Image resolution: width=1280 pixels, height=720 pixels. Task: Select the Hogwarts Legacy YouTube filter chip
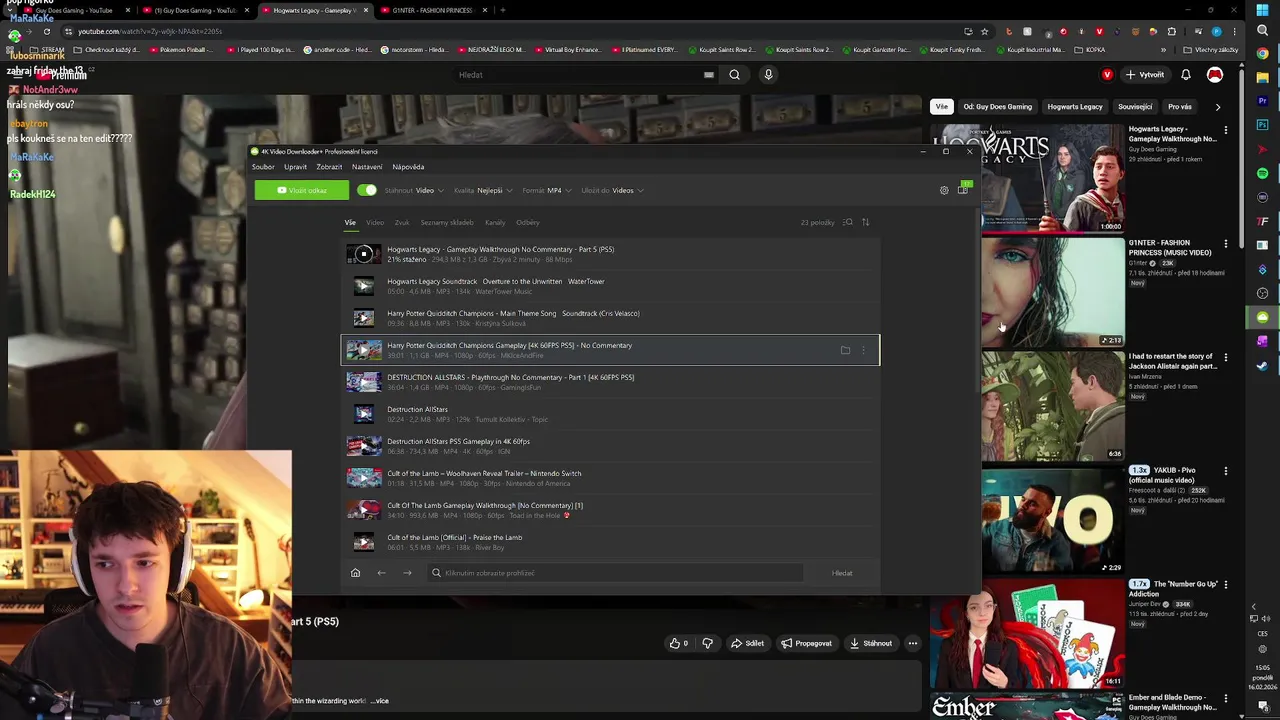1075,106
